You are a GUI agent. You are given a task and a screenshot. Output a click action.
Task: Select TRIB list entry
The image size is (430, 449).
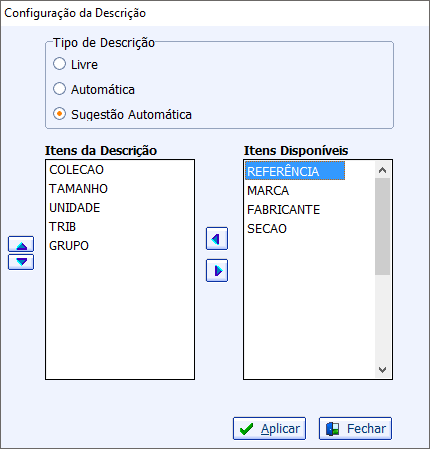click(x=63, y=227)
